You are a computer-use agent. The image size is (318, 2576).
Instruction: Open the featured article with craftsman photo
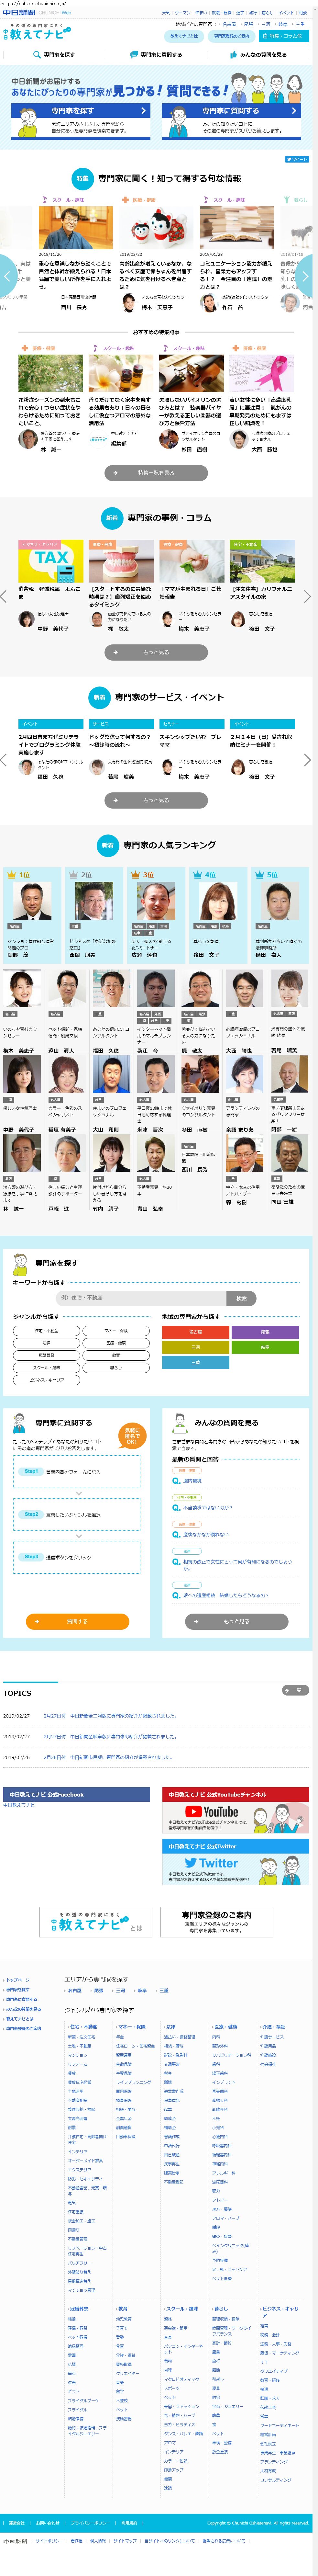click(x=76, y=228)
